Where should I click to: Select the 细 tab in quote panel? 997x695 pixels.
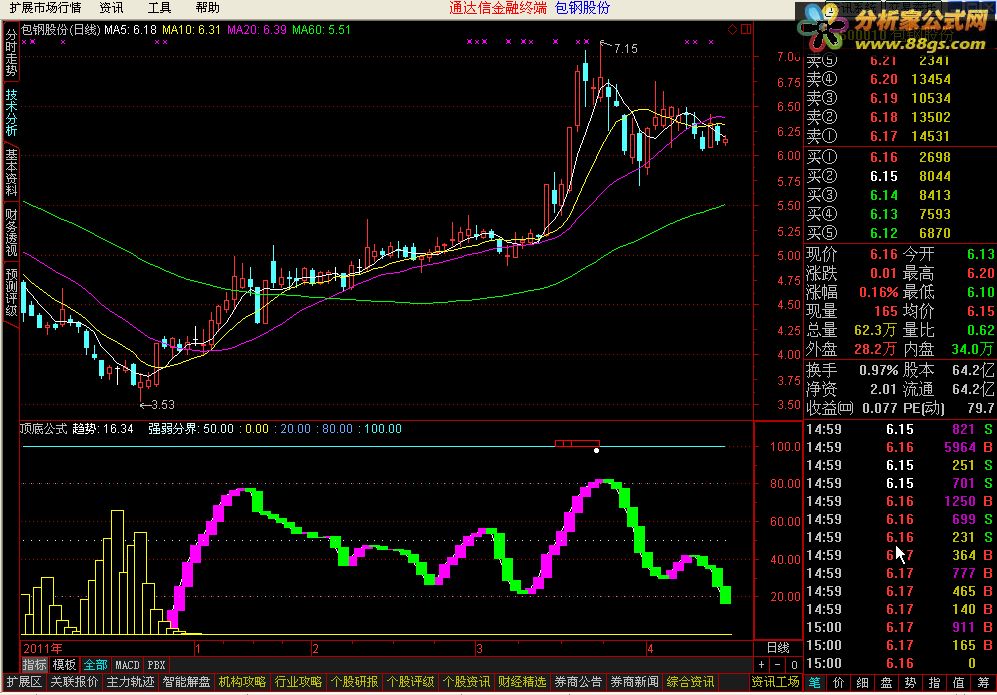(862, 682)
